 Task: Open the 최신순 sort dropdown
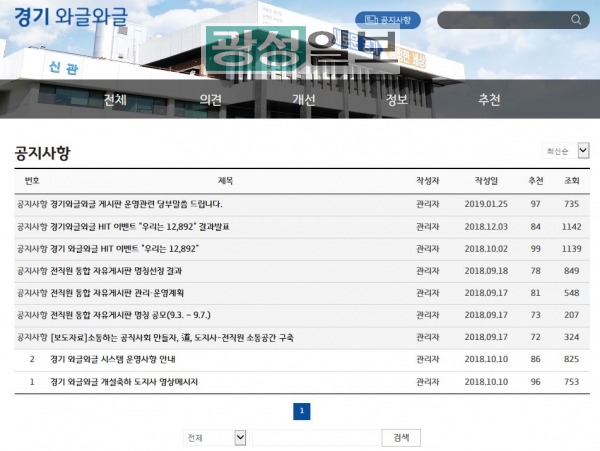click(566, 151)
